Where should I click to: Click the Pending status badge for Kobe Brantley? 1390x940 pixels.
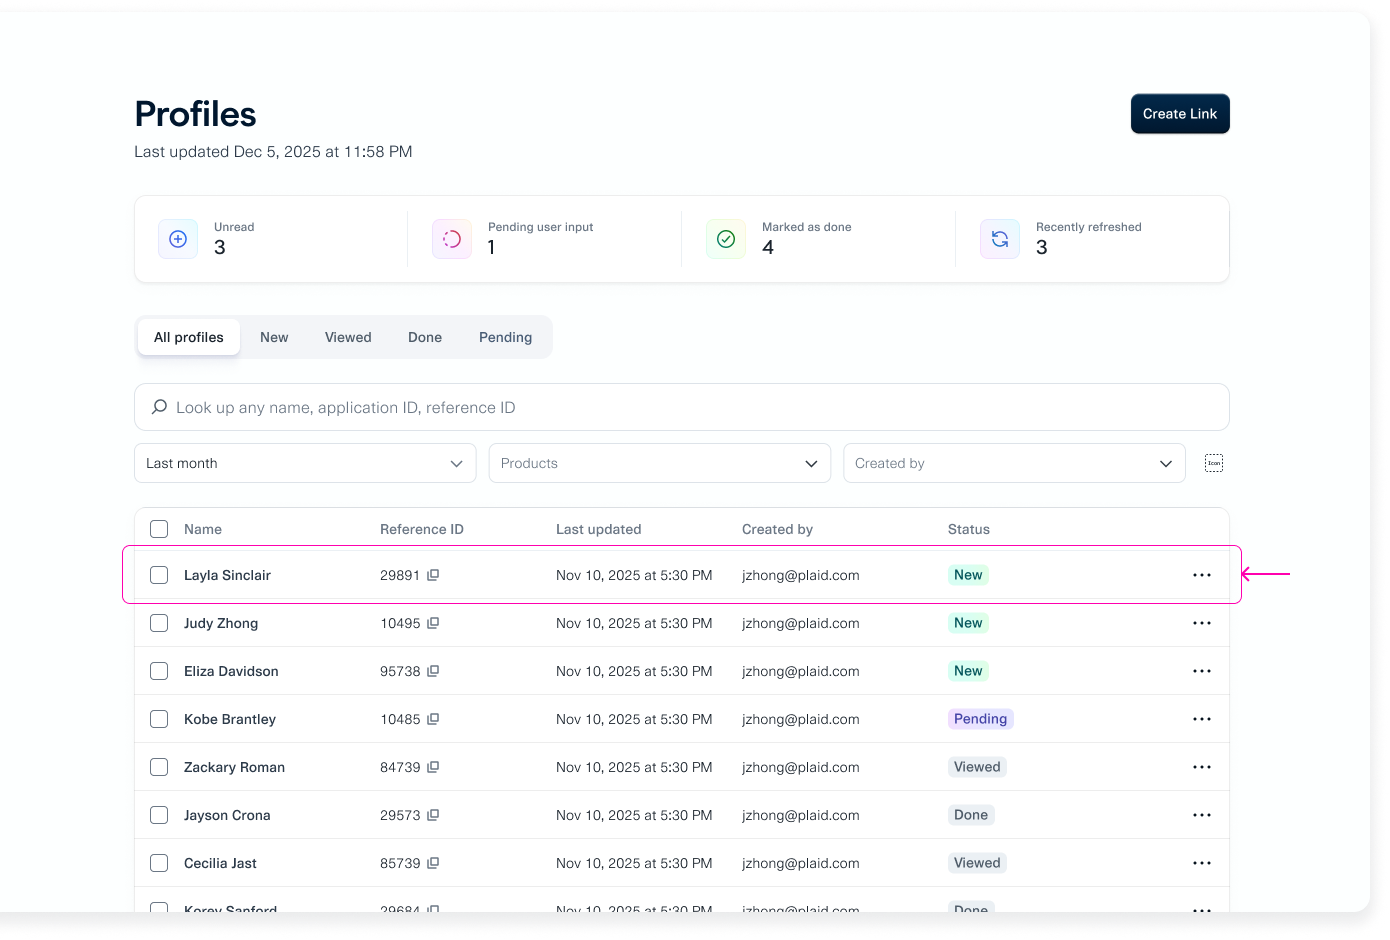(980, 719)
